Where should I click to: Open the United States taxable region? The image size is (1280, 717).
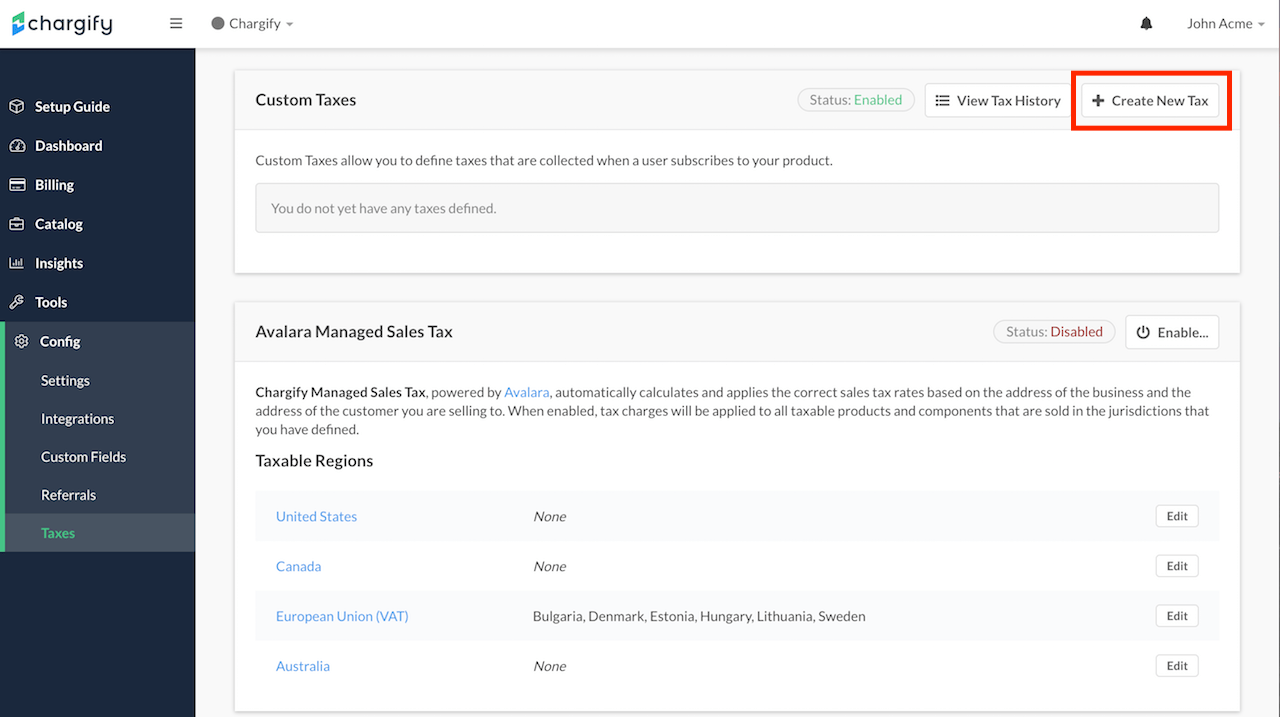[316, 517]
